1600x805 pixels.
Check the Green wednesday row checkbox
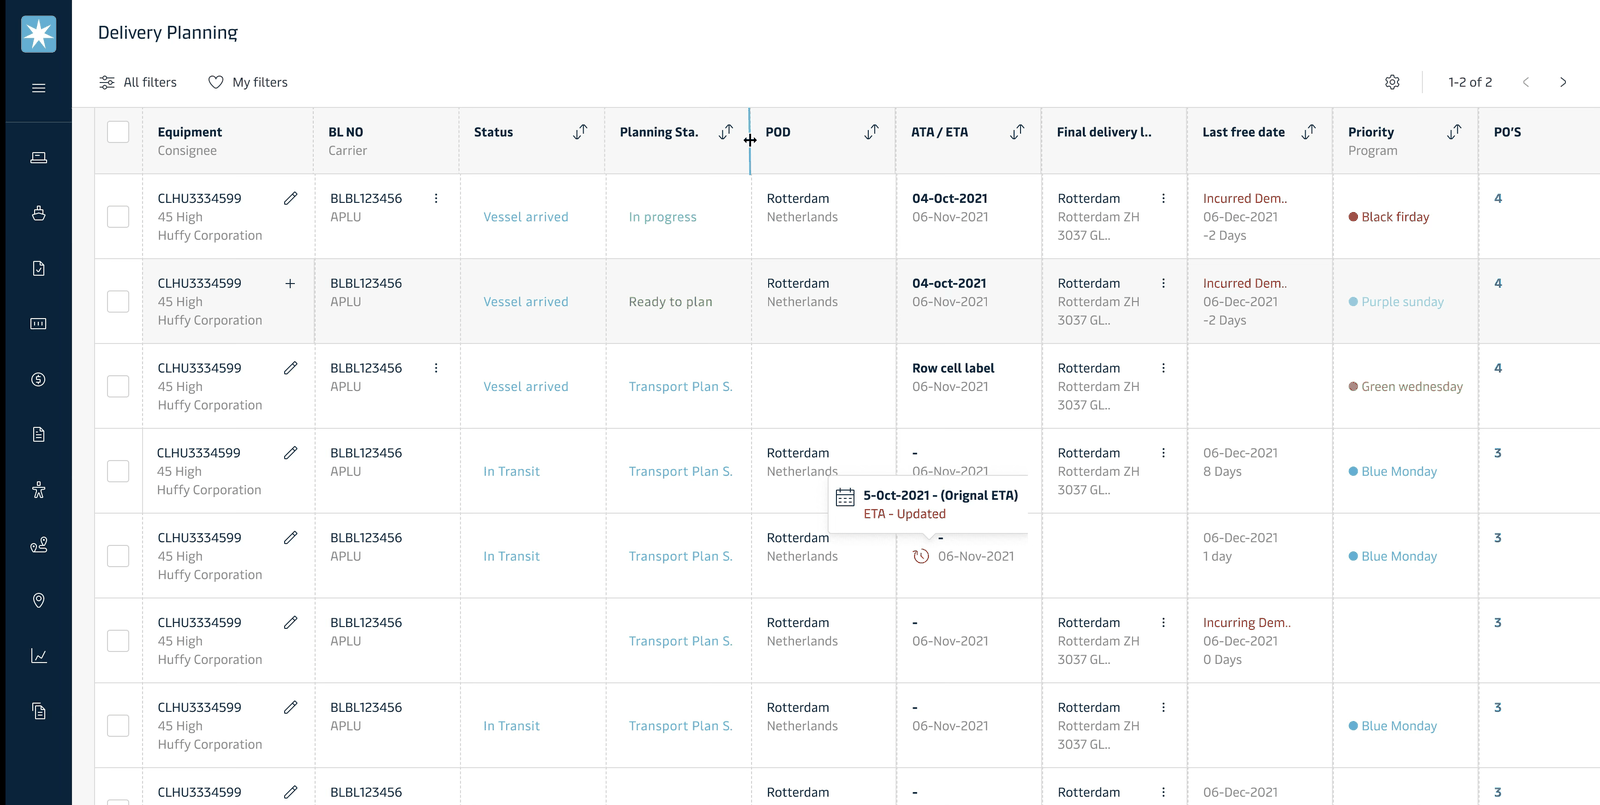(x=118, y=386)
